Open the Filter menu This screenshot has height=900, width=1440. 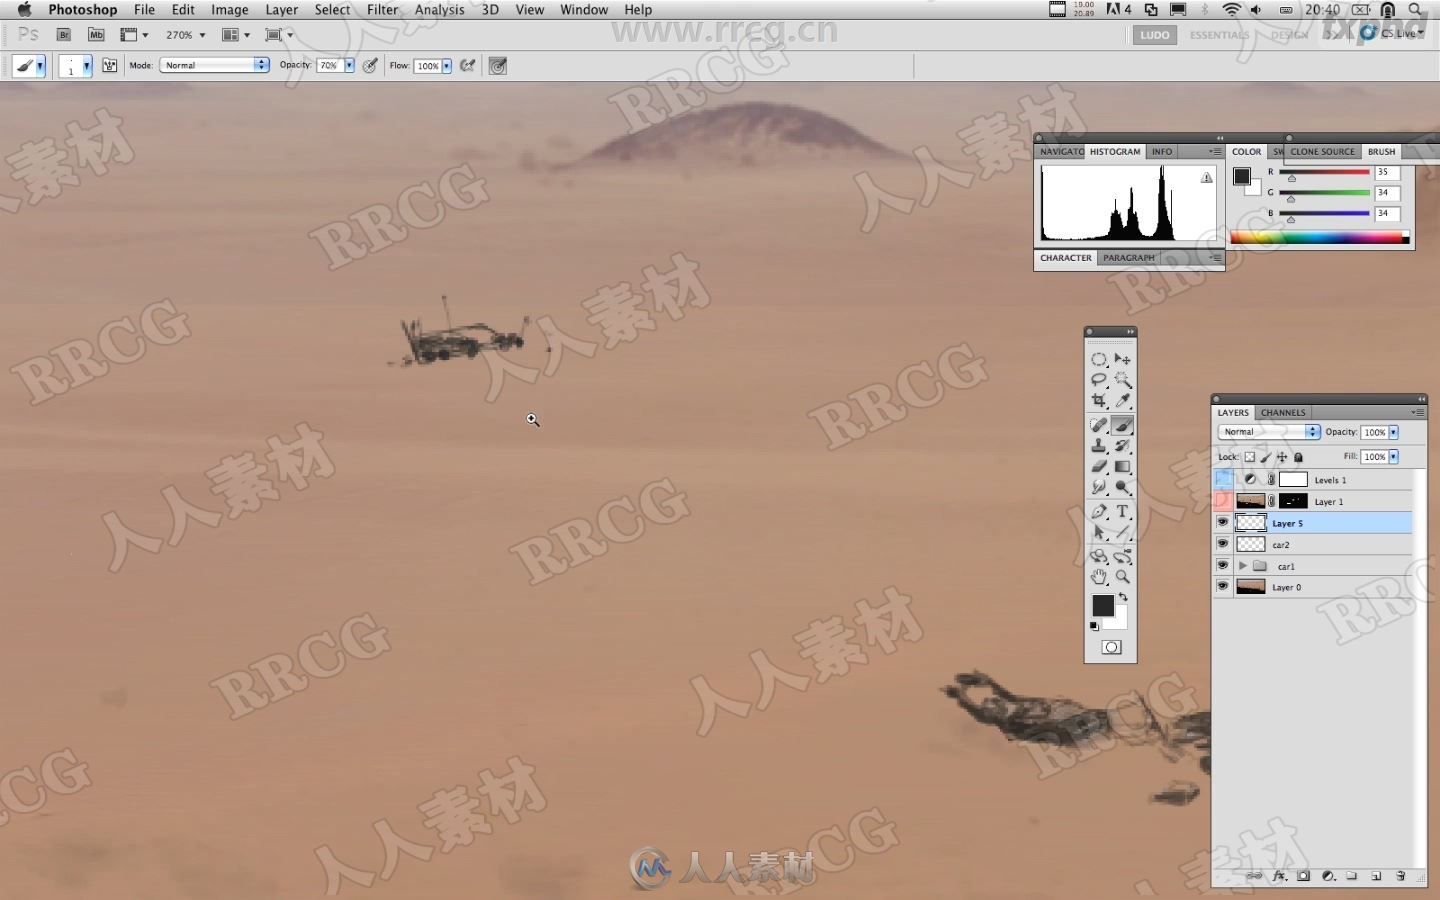click(382, 10)
